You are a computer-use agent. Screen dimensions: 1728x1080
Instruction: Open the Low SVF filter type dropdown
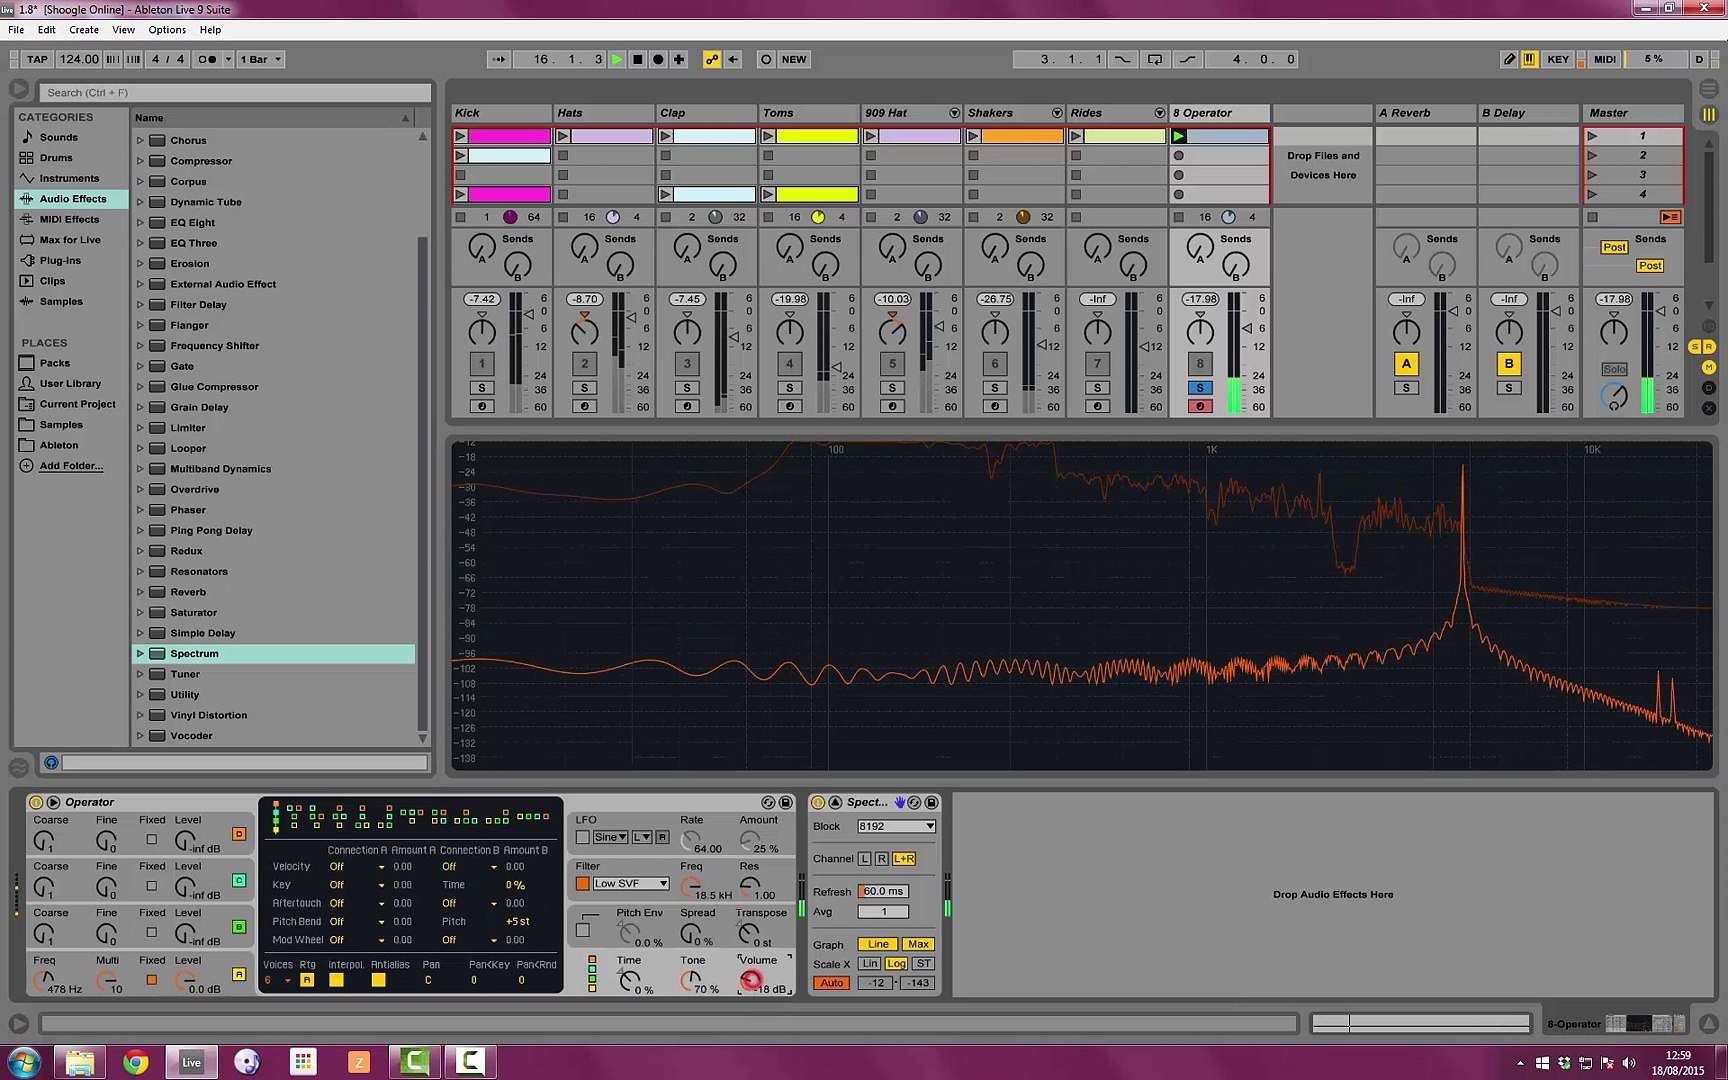pyautogui.click(x=630, y=884)
